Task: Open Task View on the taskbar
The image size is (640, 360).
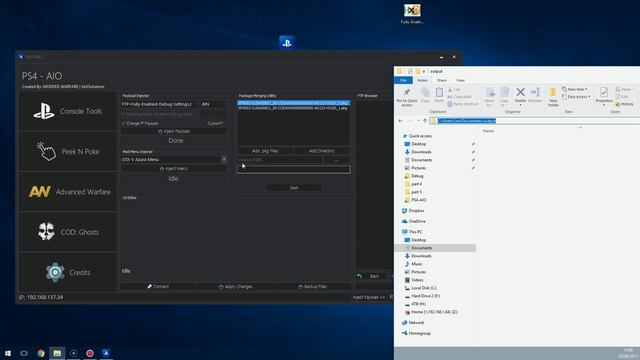Action: coord(24,353)
